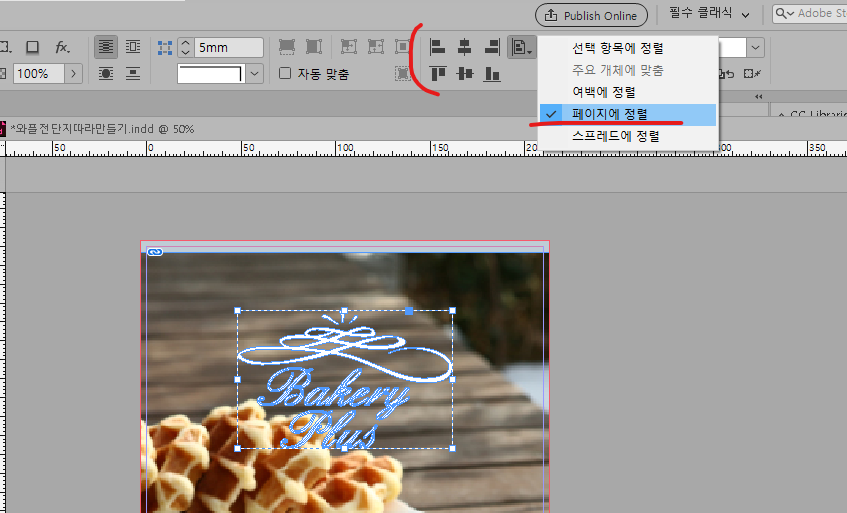Choose 주요 개체에 맞춤 option
Screen dimensions: 847x513
pyautogui.click(x=628, y=70)
